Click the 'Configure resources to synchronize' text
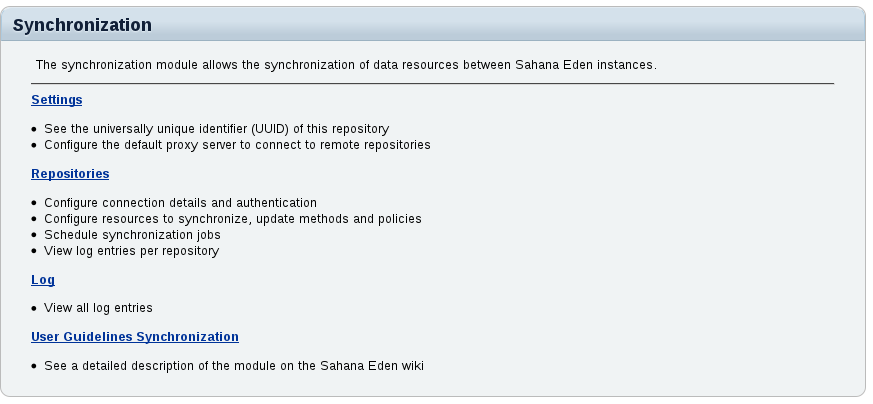873x404 pixels. pos(232,219)
